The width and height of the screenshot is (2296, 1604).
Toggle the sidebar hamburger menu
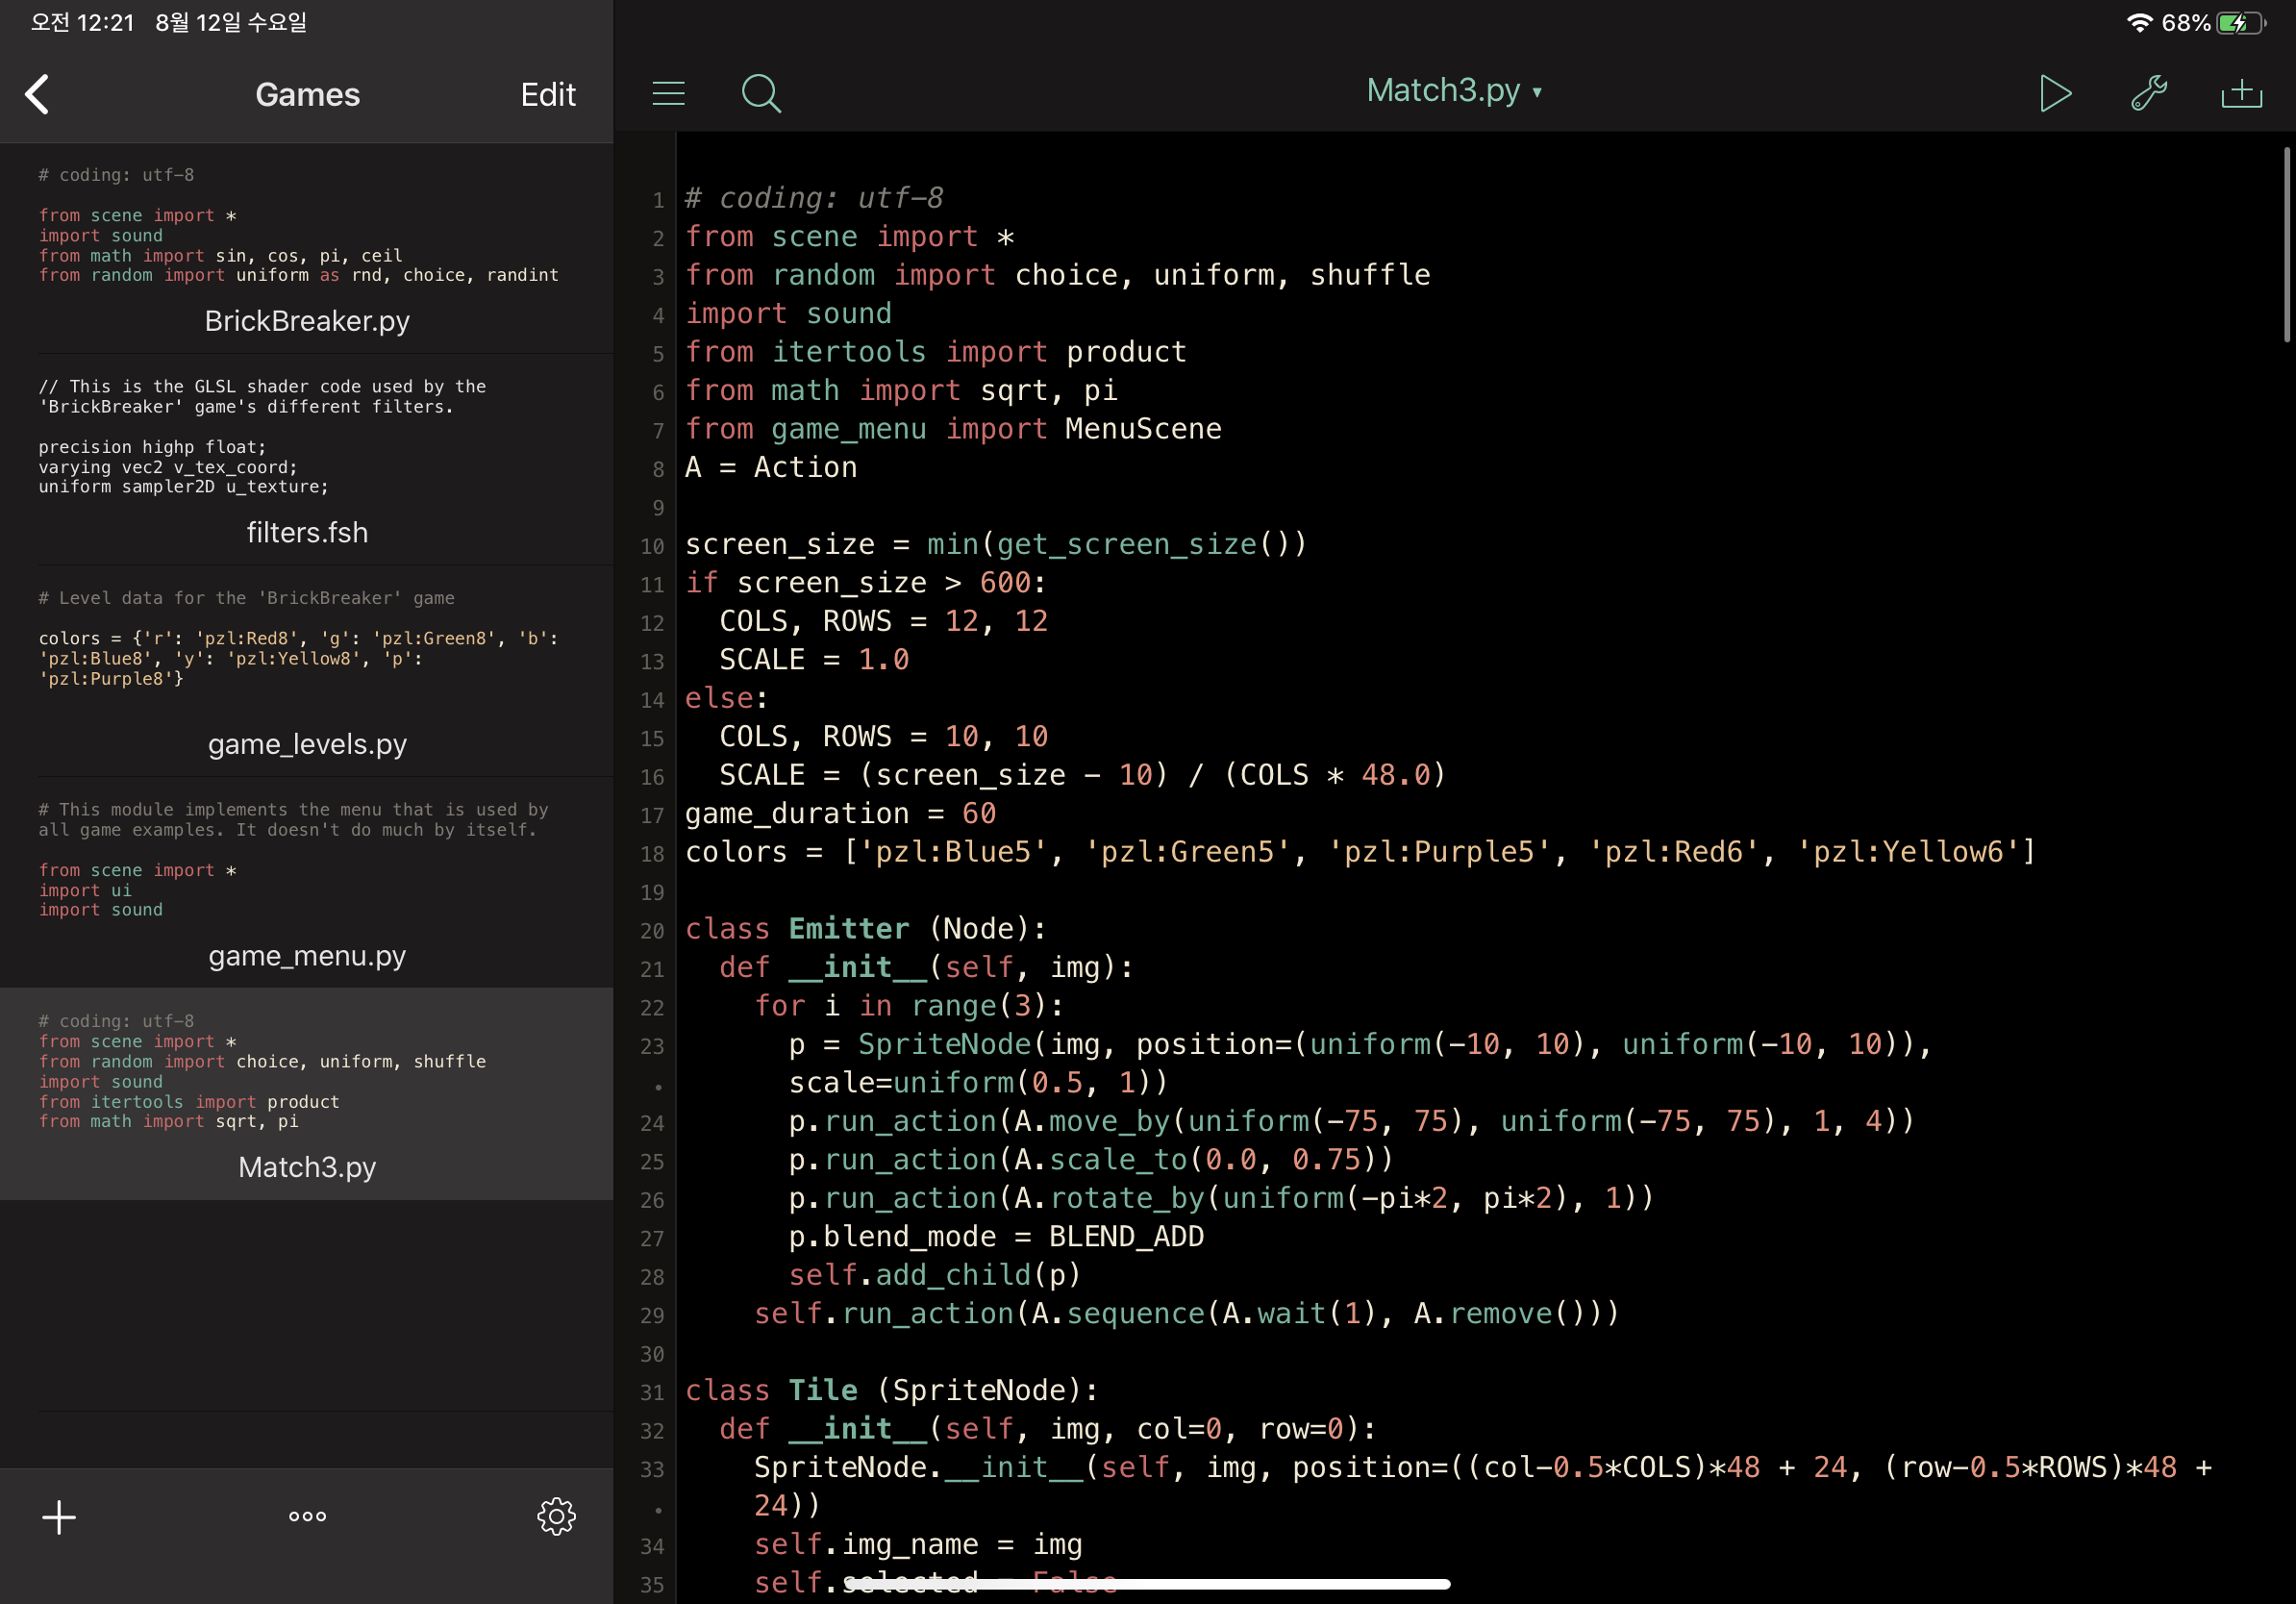coord(668,94)
